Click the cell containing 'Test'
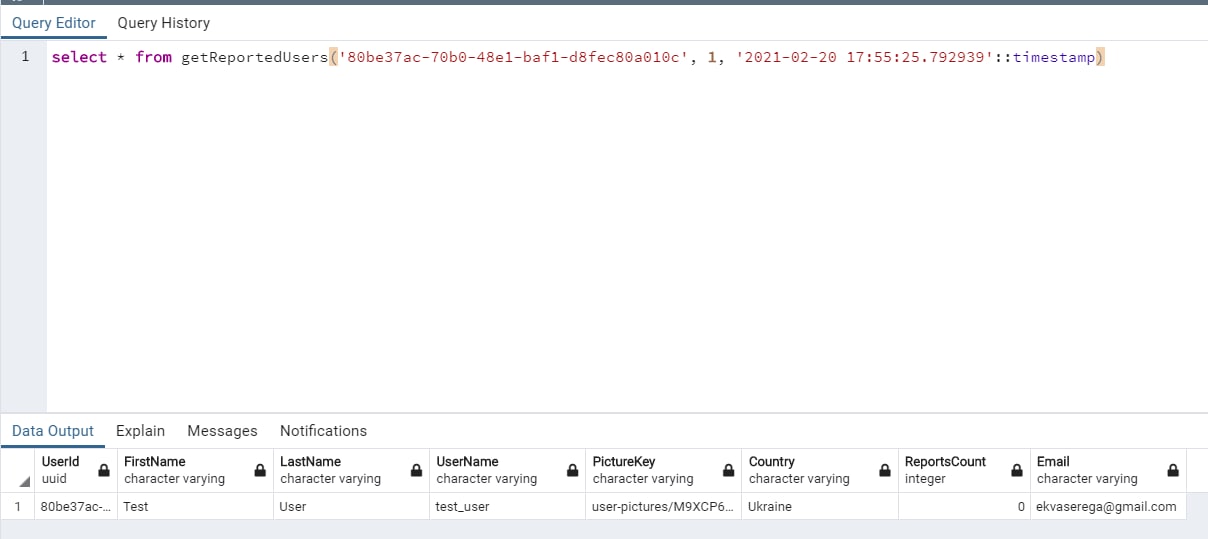 tap(195, 506)
